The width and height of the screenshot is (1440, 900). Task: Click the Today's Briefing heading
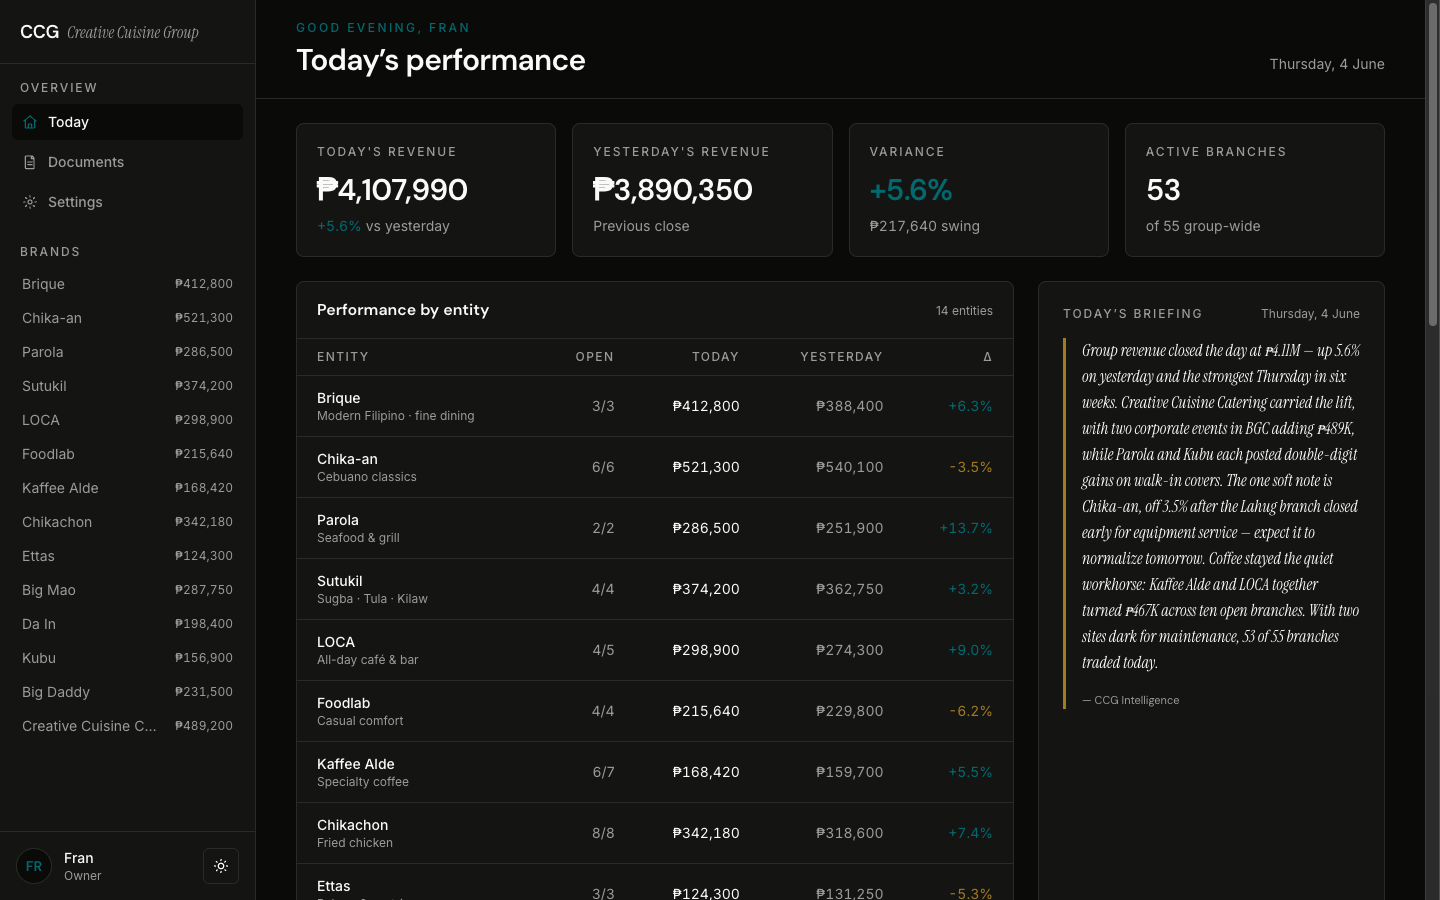[1133, 314]
